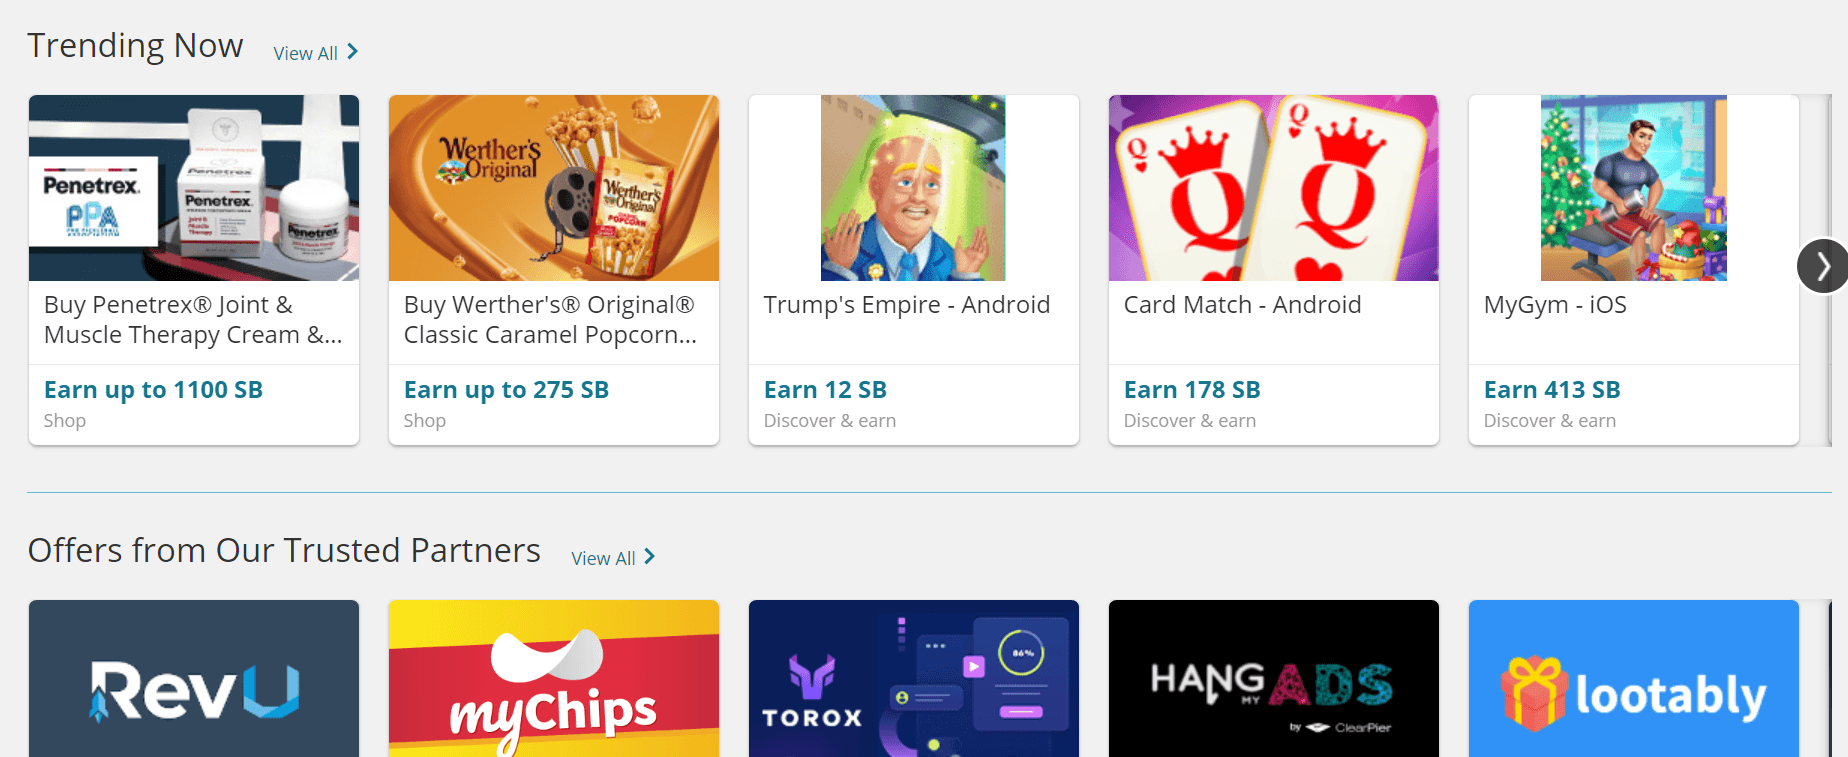Click Earn up to 275 SB link
Viewport: 1848px width, 757px height.
click(506, 389)
